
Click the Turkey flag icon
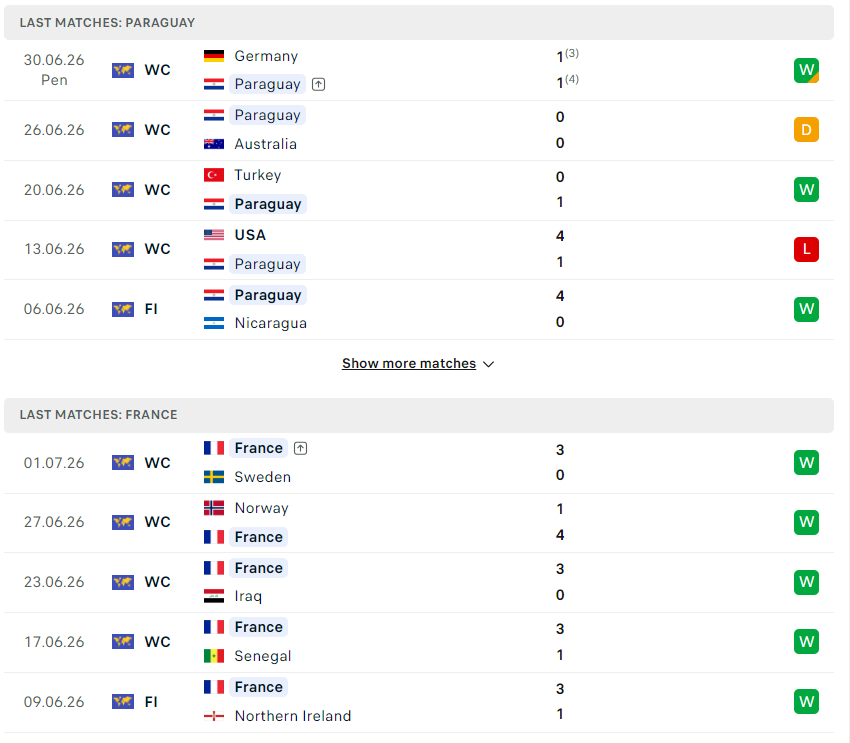click(x=214, y=175)
